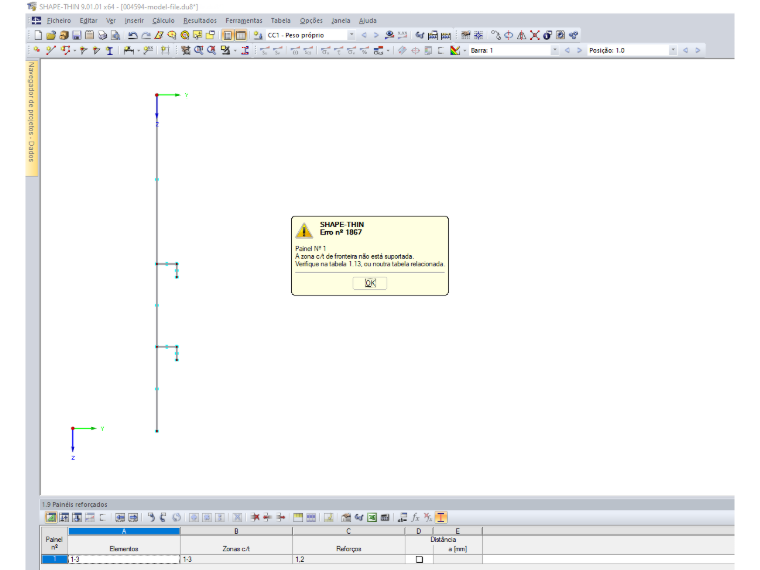Viewport: 760px width, 570px height.
Task: Click the Excel export icon in table toolbar
Action: coord(372,518)
